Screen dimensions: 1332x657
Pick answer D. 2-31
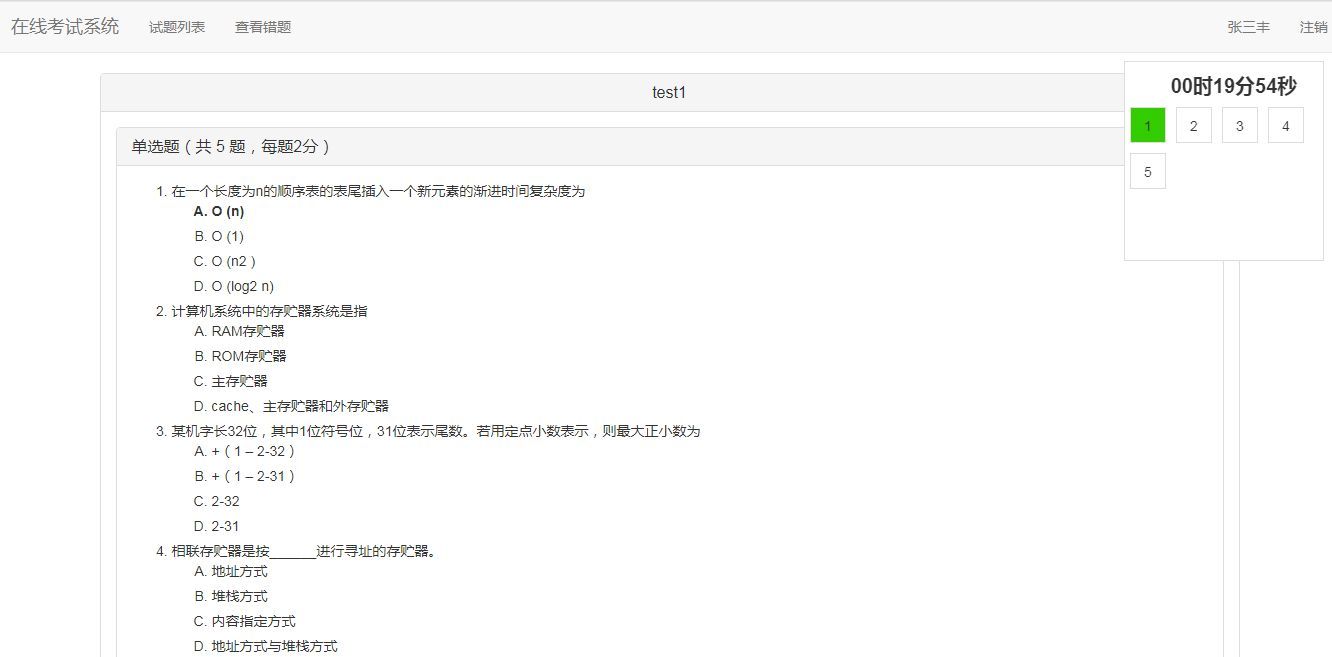pyautogui.click(x=217, y=526)
